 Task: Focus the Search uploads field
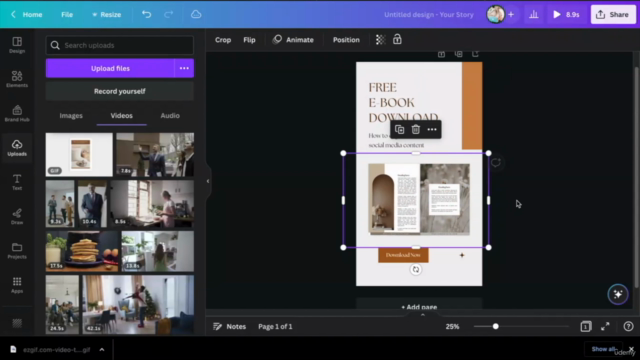point(120,45)
